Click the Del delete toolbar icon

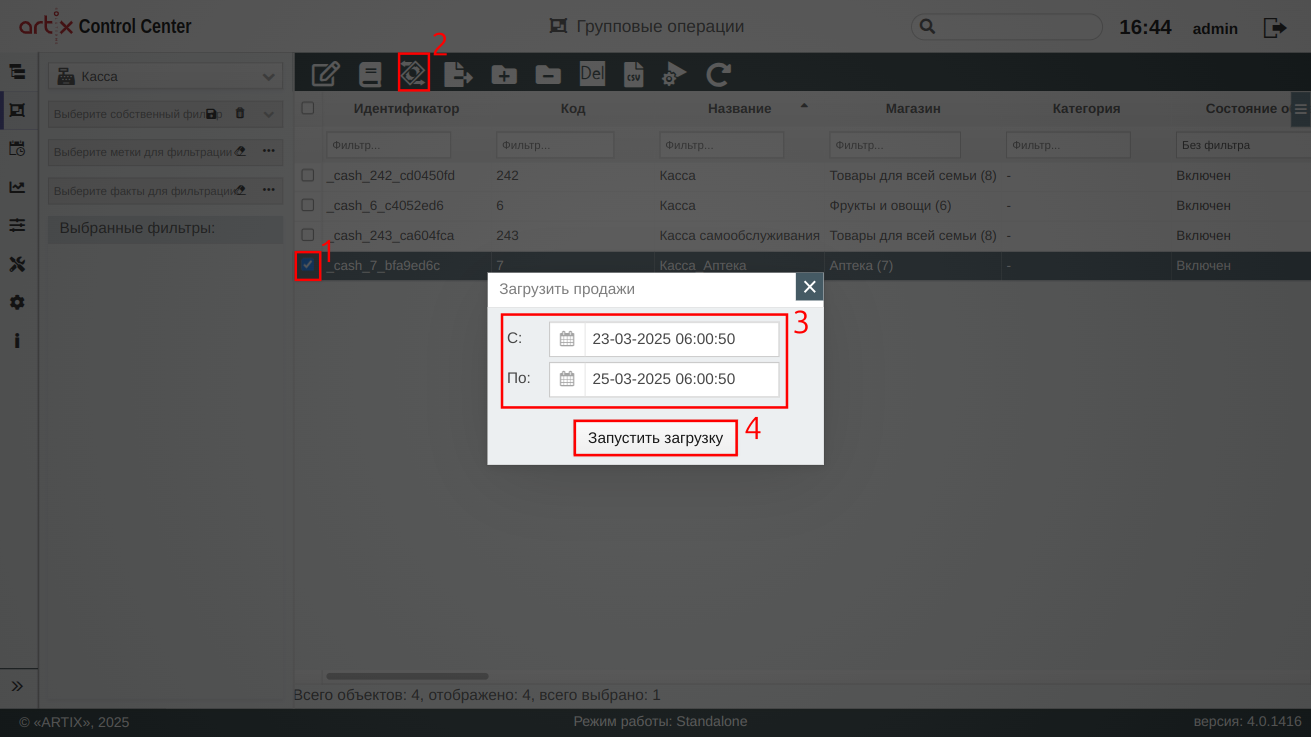tap(592, 74)
